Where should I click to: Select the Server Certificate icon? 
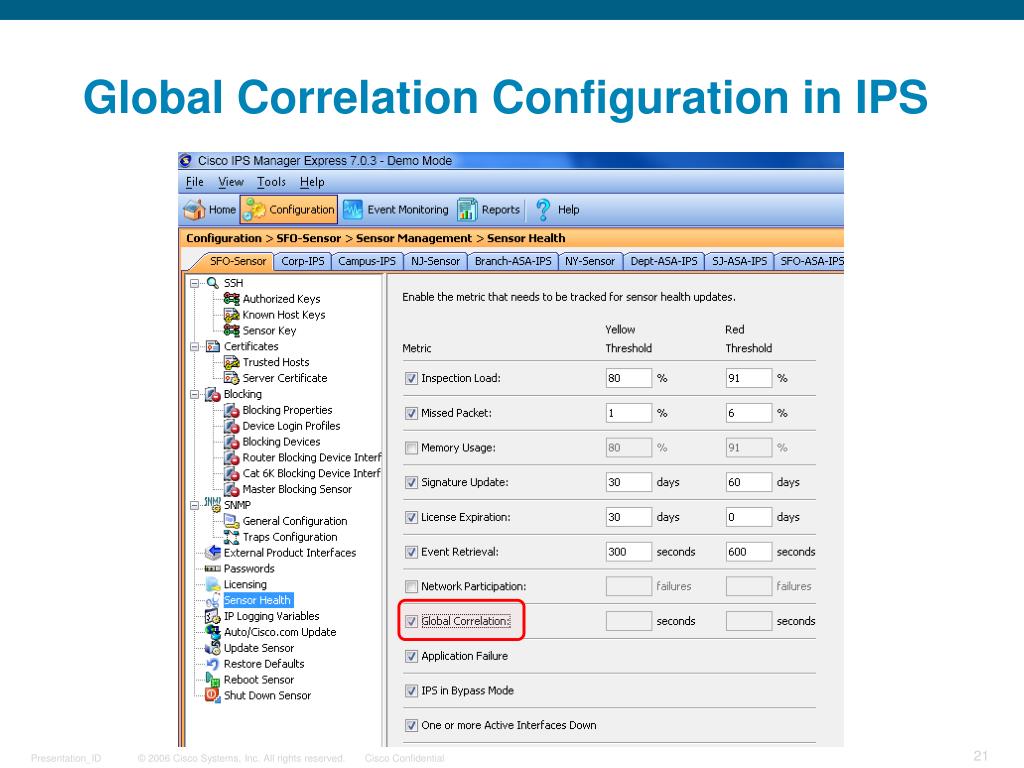click(231, 378)
